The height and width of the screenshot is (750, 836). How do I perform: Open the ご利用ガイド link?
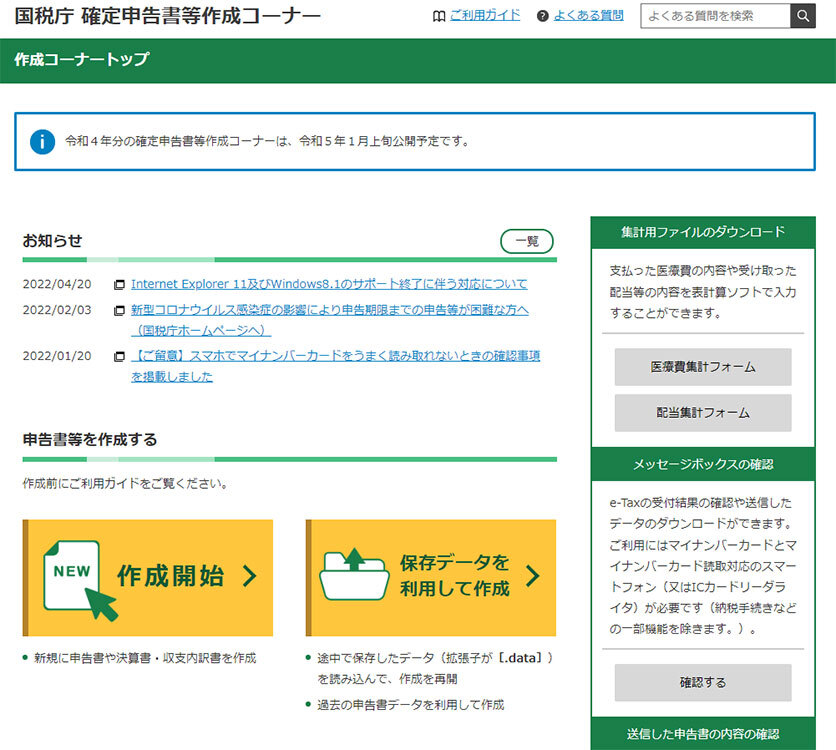coord(485,16)
